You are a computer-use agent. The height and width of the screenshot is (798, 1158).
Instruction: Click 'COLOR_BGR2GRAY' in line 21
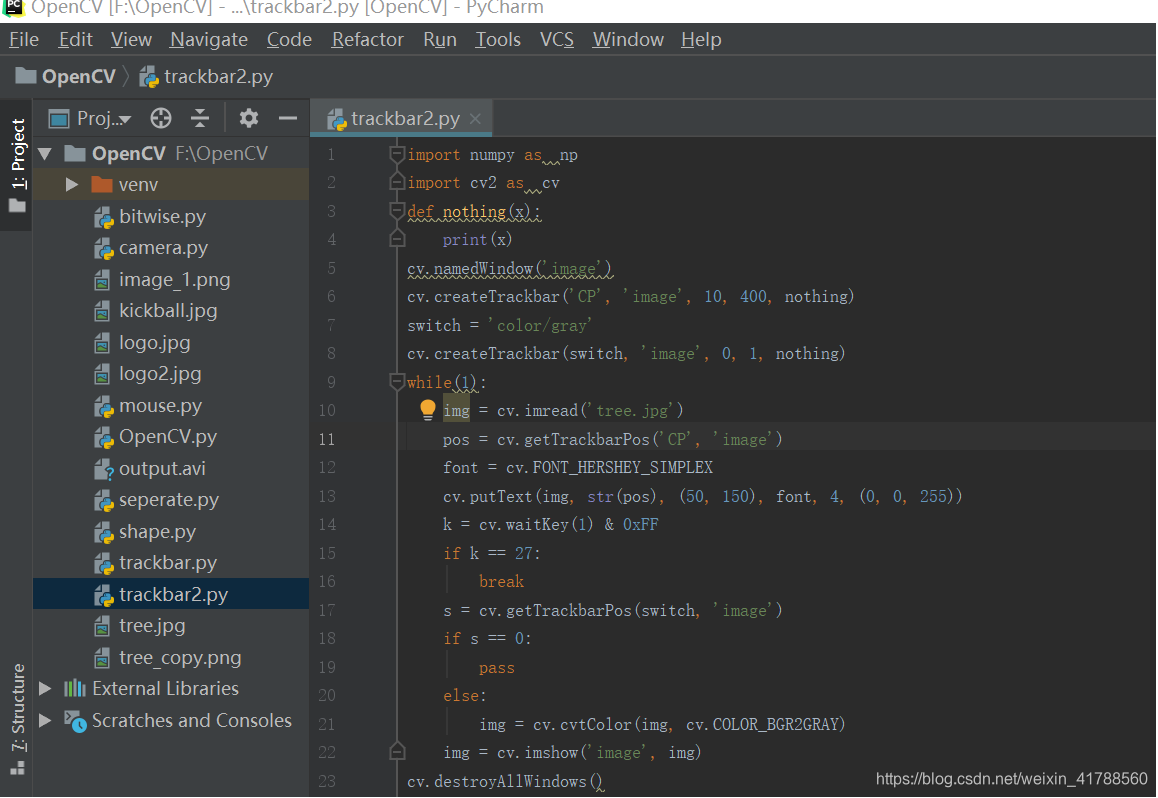[x=775, y=725]
